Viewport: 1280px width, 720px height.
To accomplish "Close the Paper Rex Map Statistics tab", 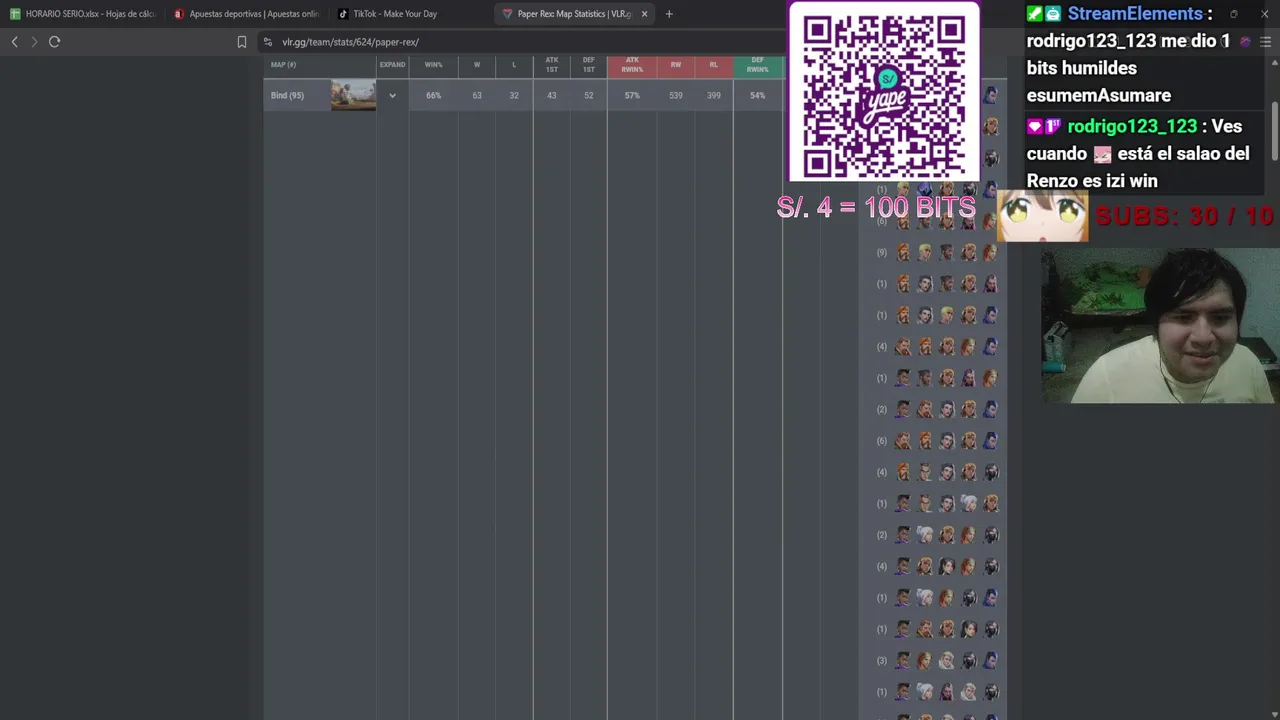I will point(644,14).
